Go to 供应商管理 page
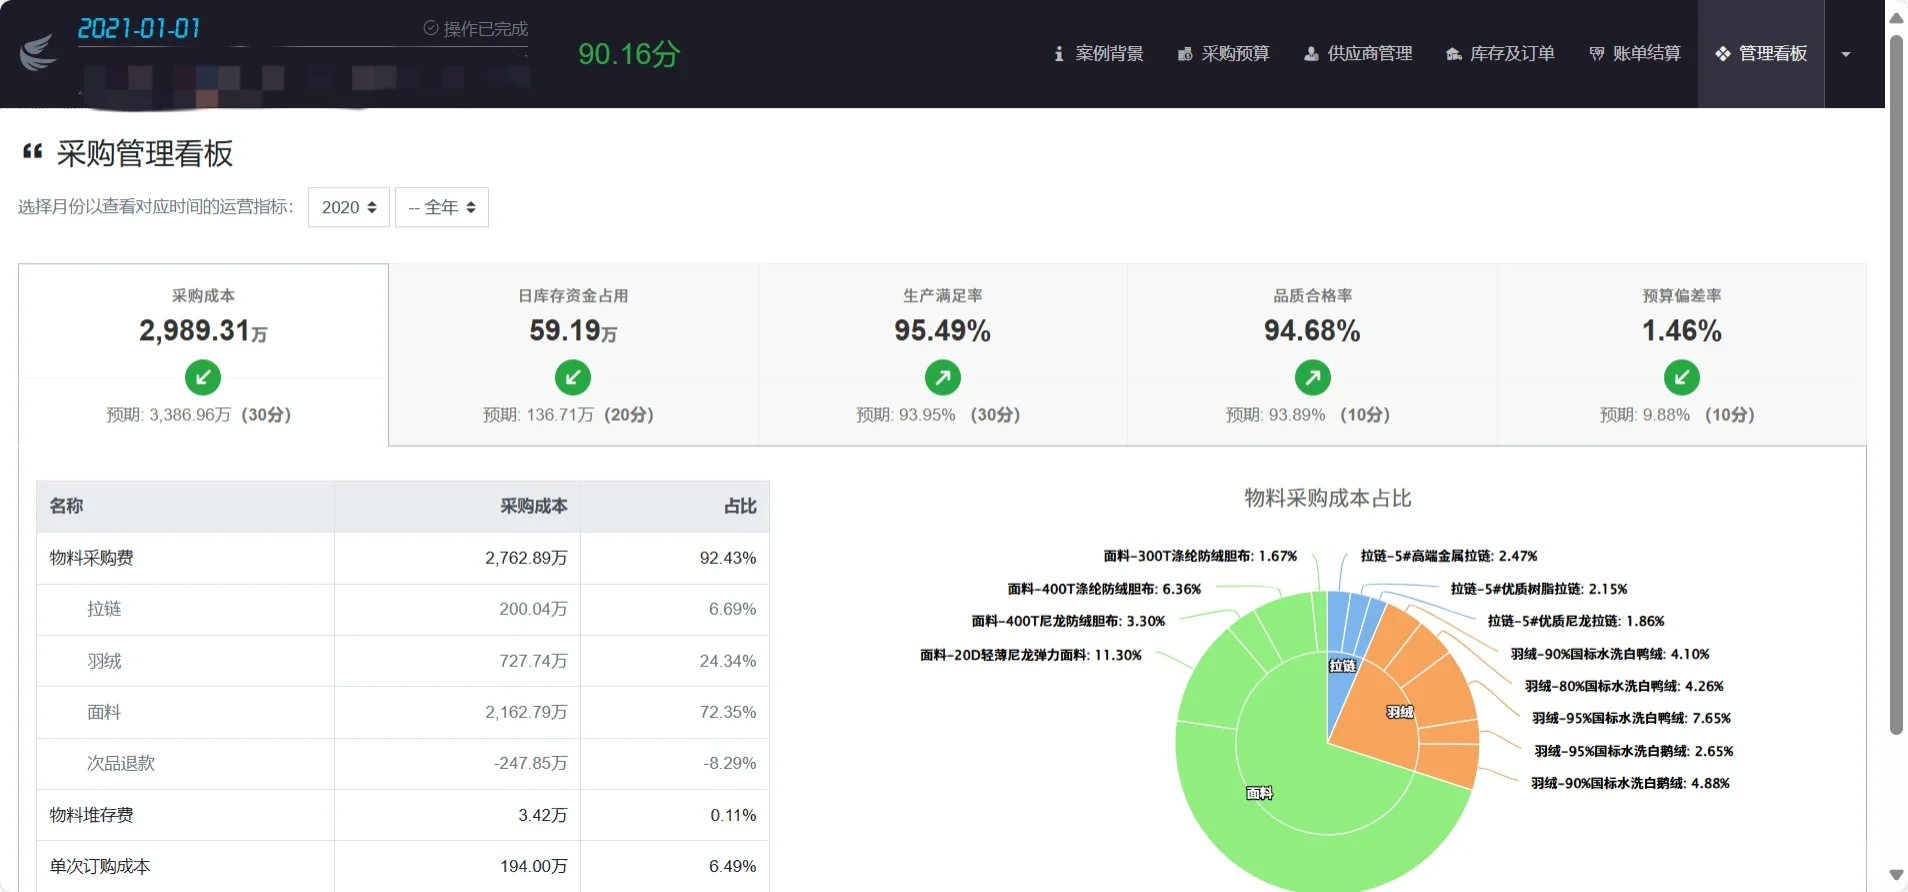Image resolution: width=1908 pixels, height=892 pixels. click(x=1358, y=54)
